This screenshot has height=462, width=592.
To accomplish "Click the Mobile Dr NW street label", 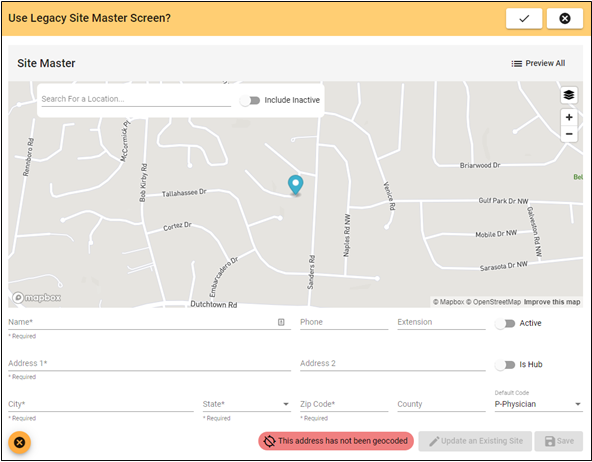I will coord(496,234).
